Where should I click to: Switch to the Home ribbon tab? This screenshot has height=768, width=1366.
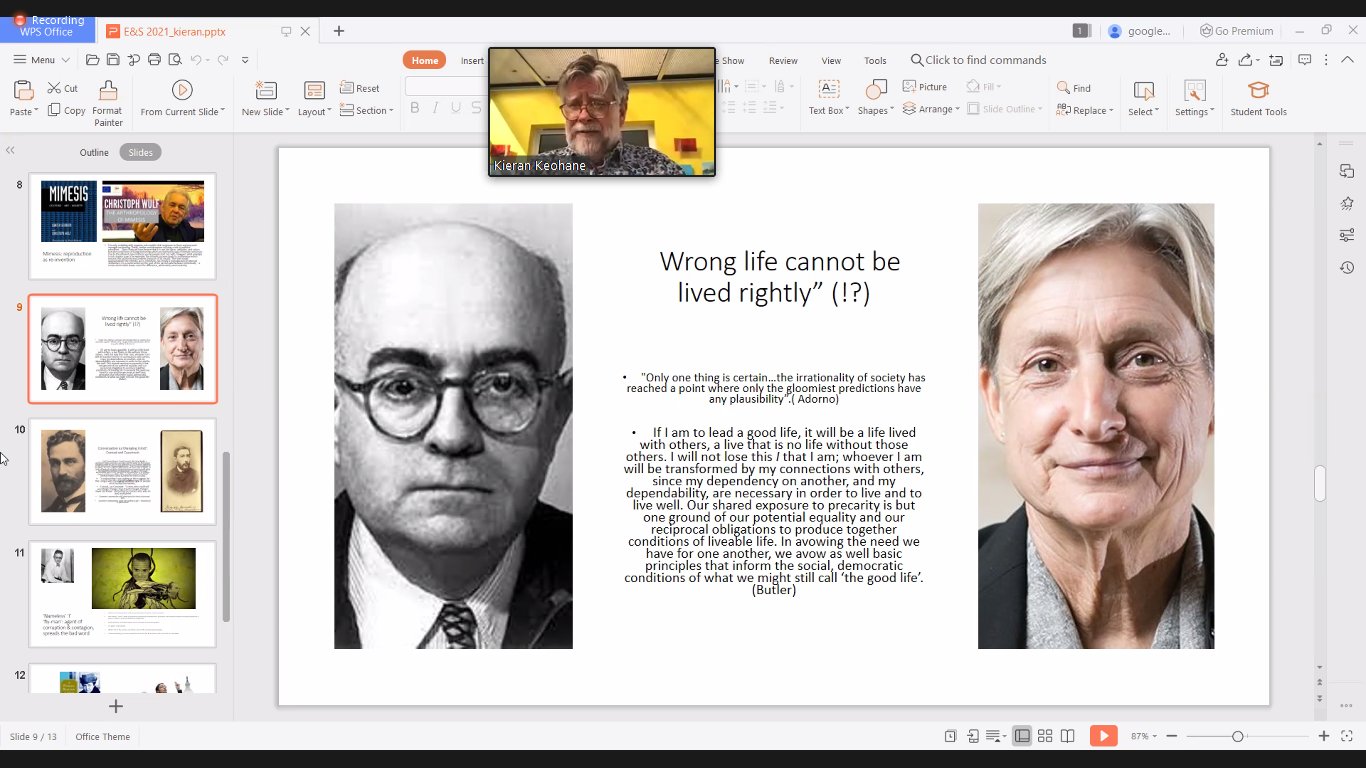coord(425,60)
